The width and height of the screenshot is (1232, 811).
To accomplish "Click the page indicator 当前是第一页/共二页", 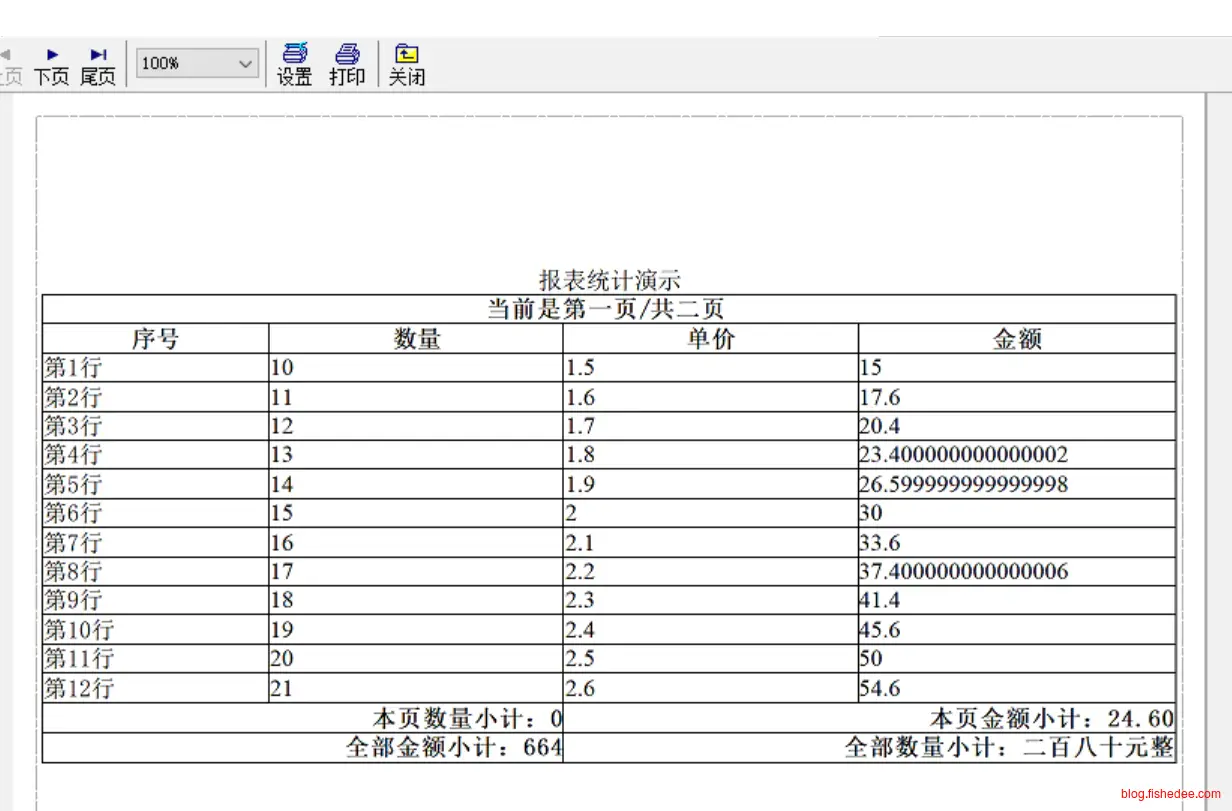I will tap(606, 309).
